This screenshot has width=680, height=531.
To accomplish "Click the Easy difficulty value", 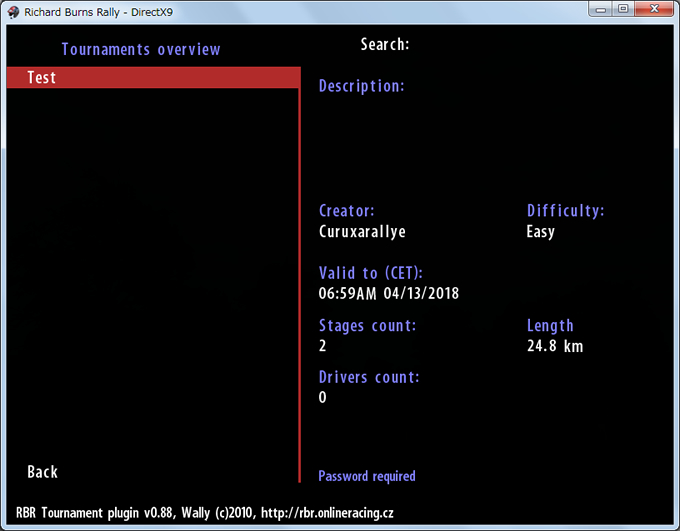I will point(540,231).
